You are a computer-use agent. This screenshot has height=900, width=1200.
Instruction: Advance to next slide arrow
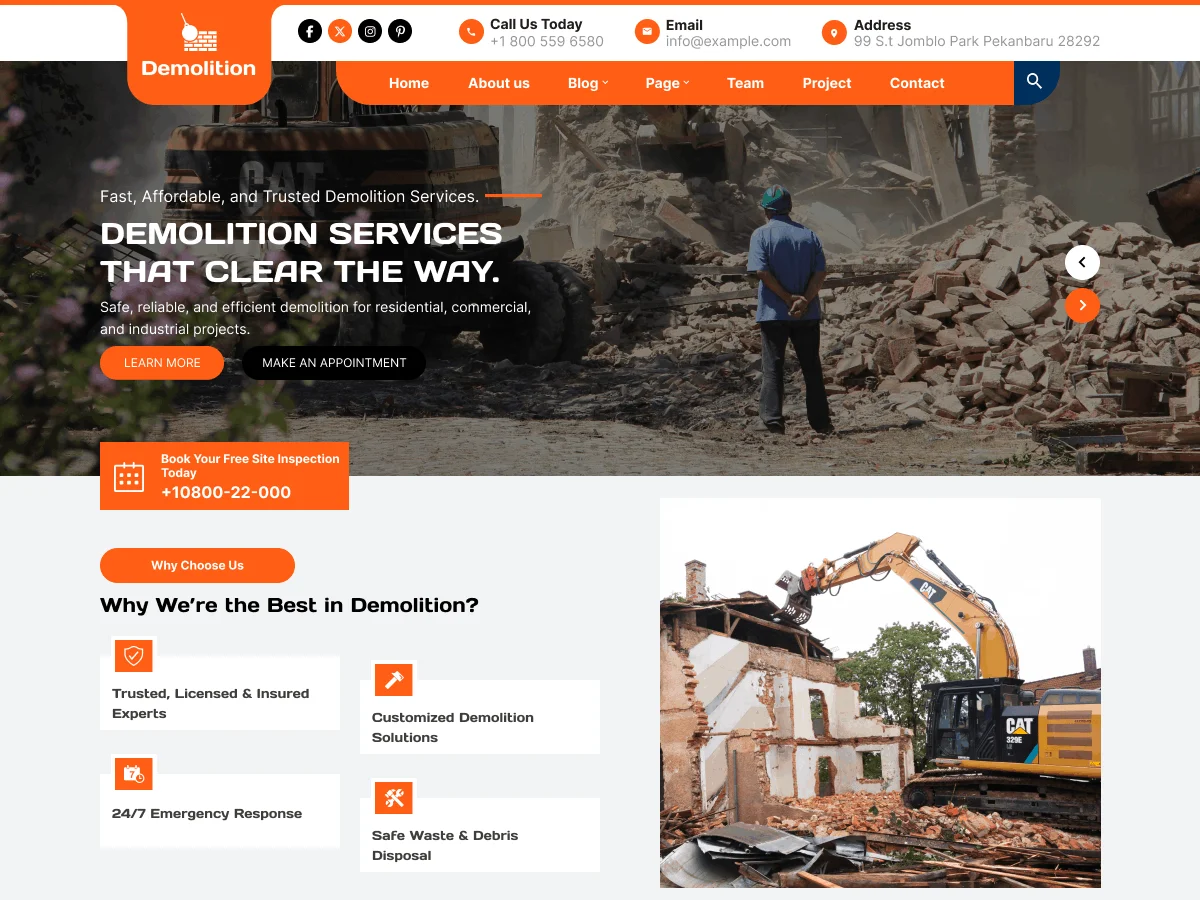(x=1082, y=305)
